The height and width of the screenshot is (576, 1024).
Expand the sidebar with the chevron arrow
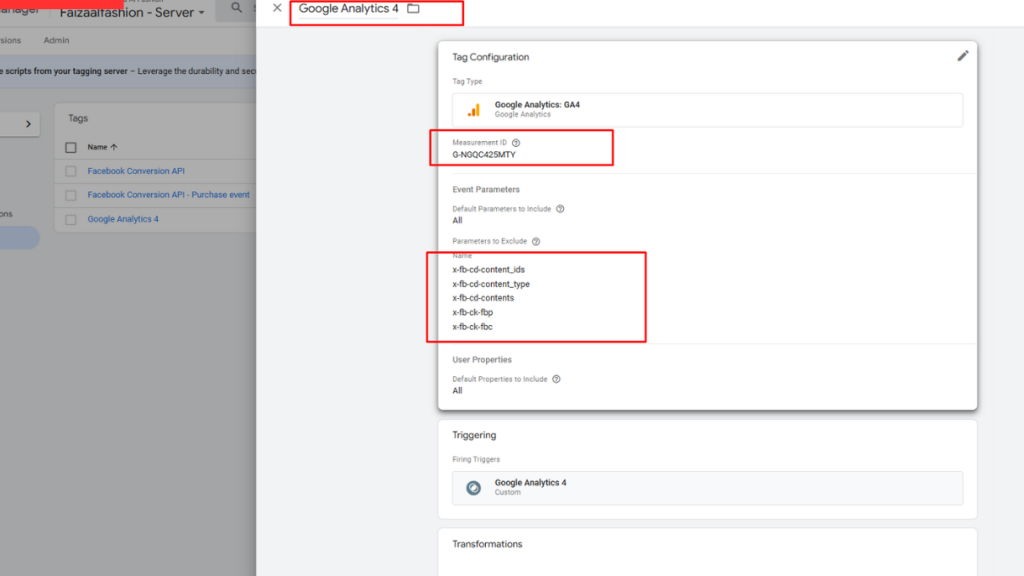[28, 124]
